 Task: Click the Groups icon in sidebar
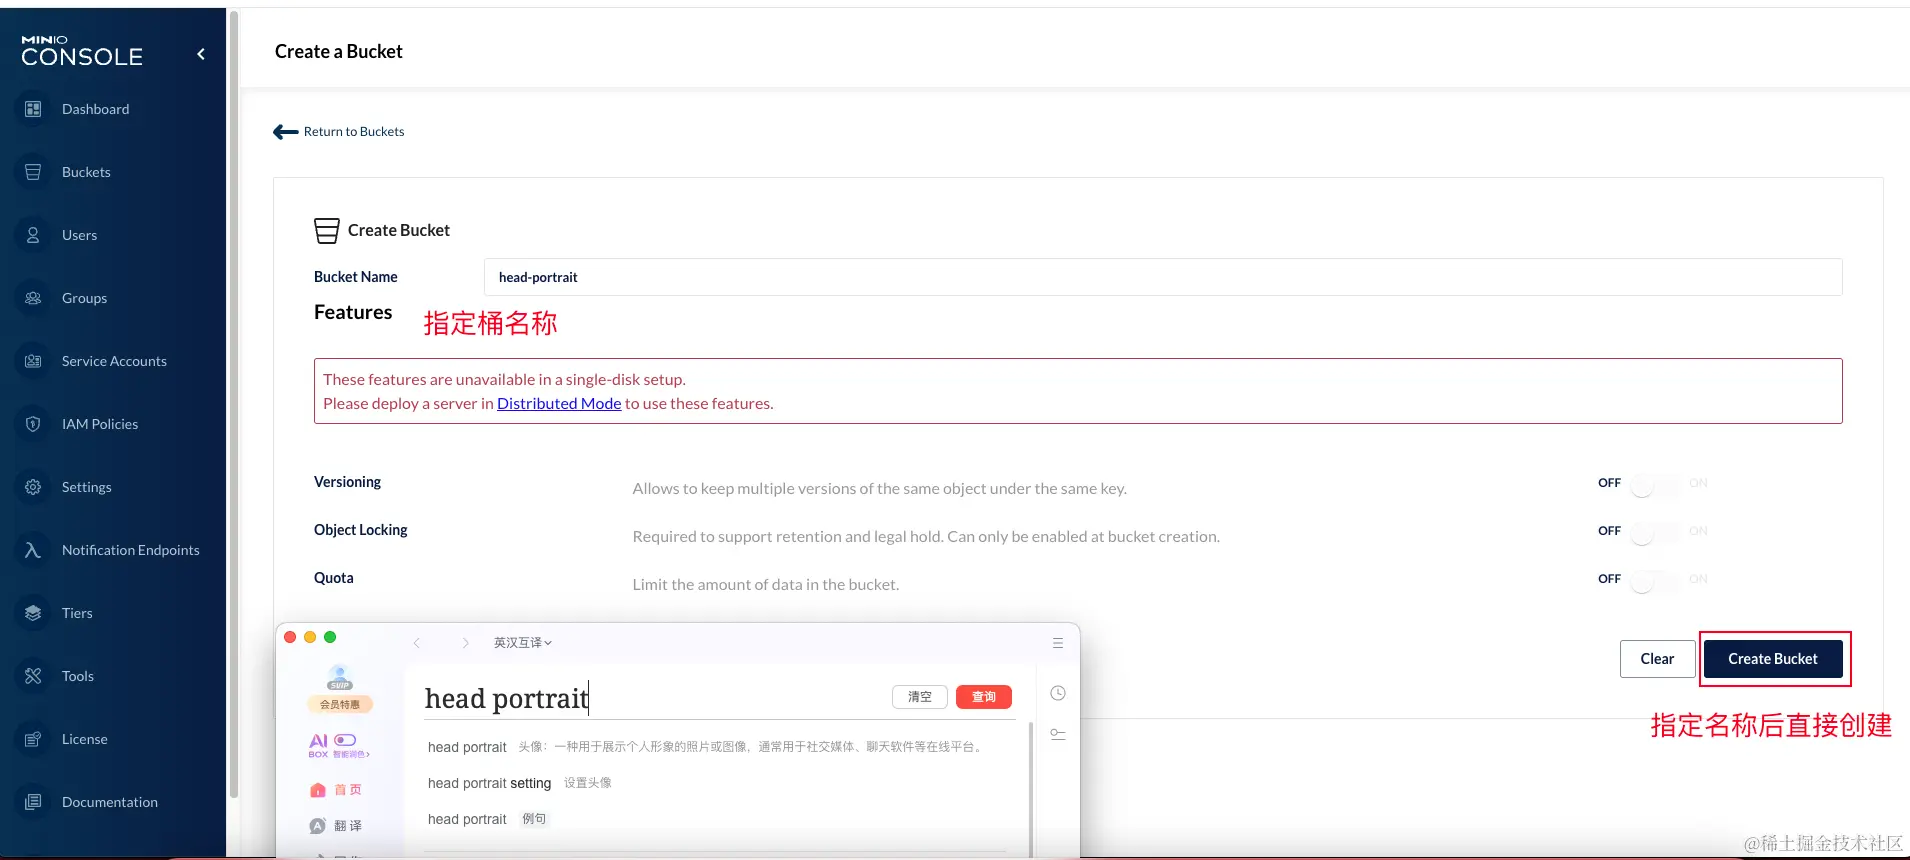coord(33,298)
